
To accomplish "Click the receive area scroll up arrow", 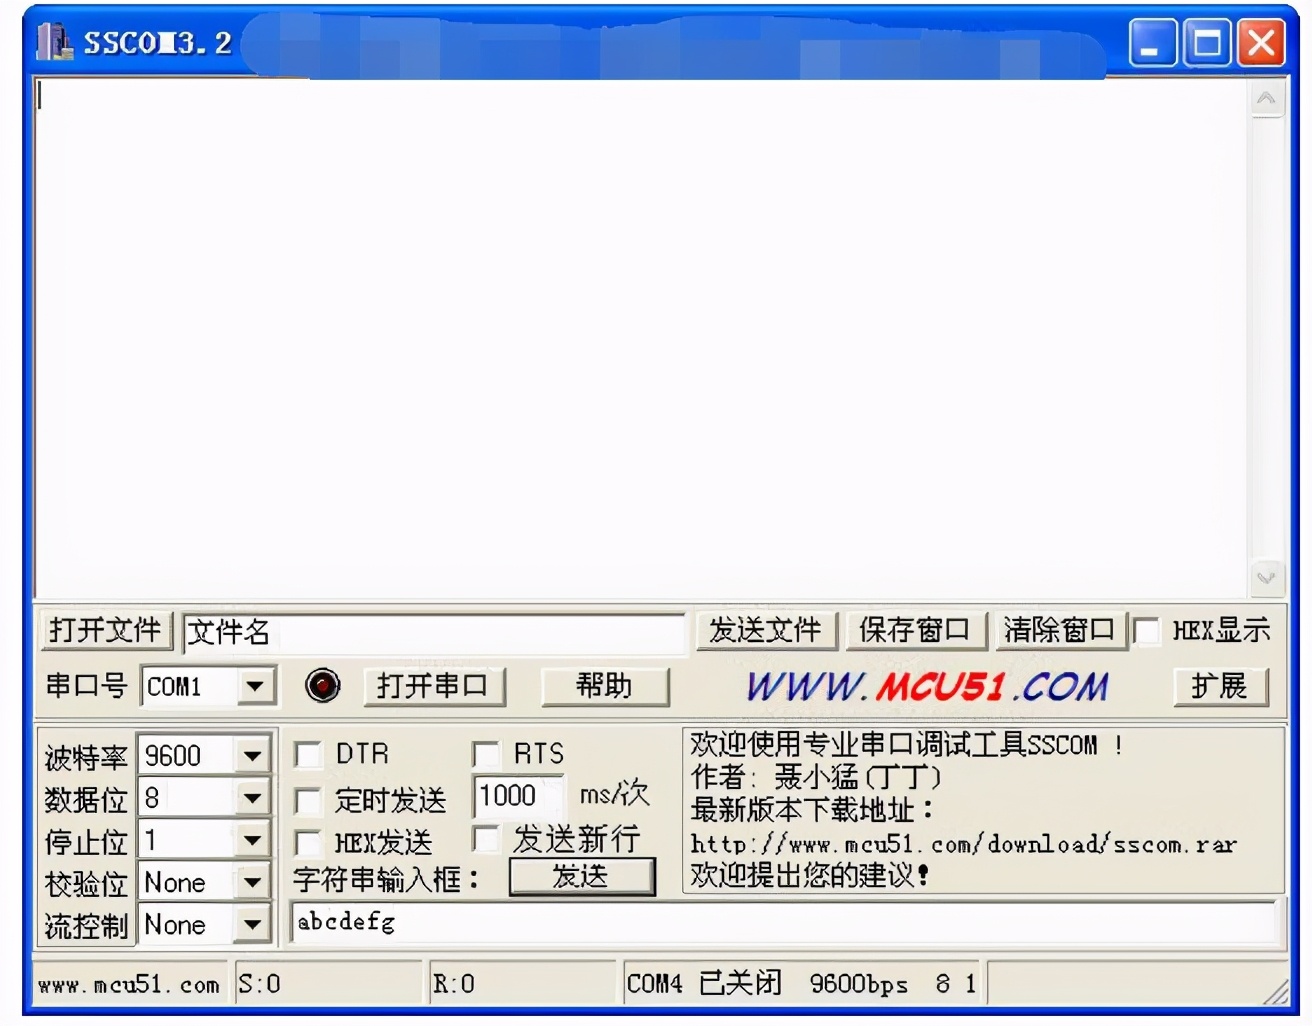I will click(1266, 98).
